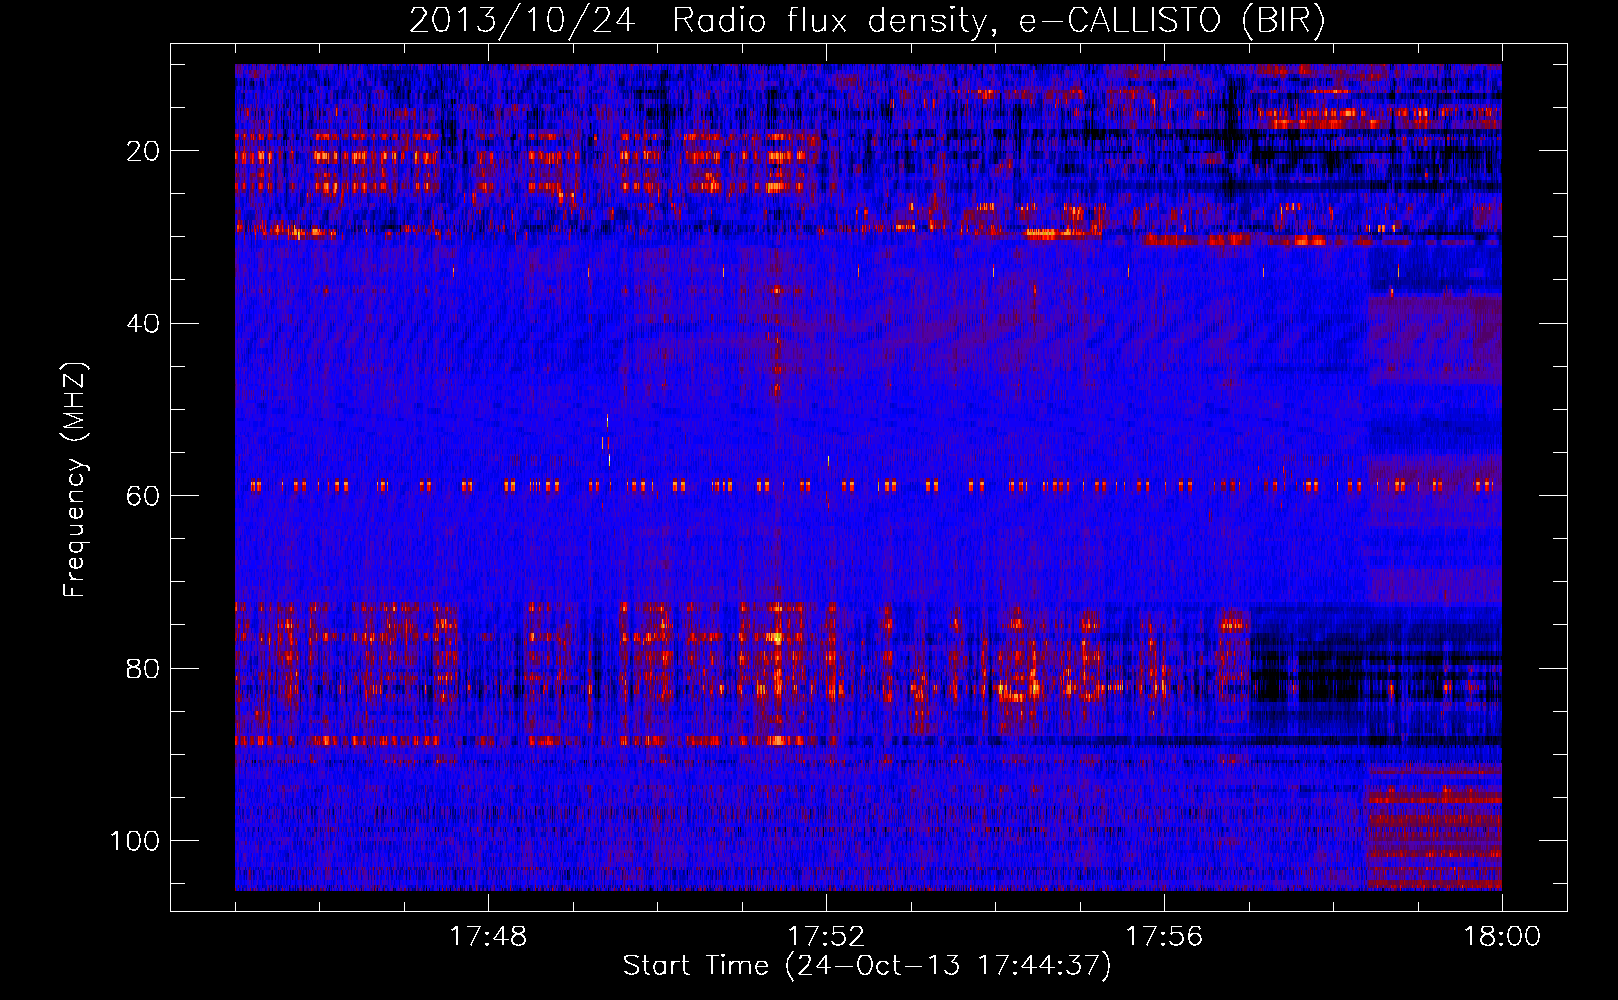1618x1000 pixels.
Task: Click the 20 frequency tick label
Action: (143, 151)
